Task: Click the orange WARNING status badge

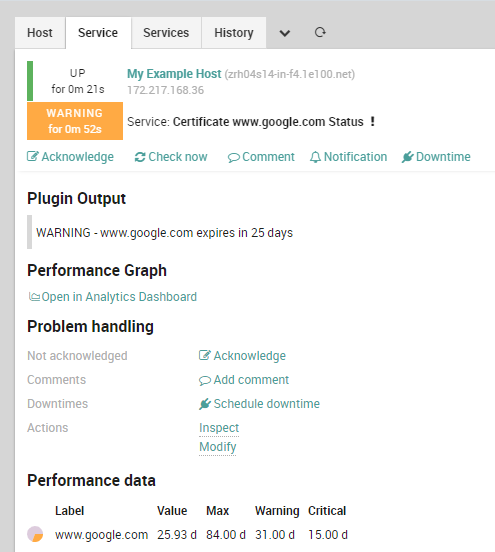Action: [x=75, y=121]
